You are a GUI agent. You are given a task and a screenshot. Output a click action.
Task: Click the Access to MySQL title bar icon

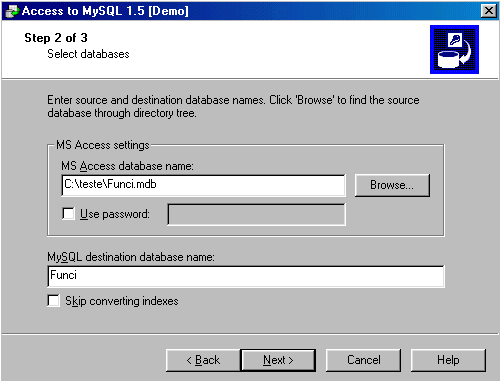click(13, 11)
